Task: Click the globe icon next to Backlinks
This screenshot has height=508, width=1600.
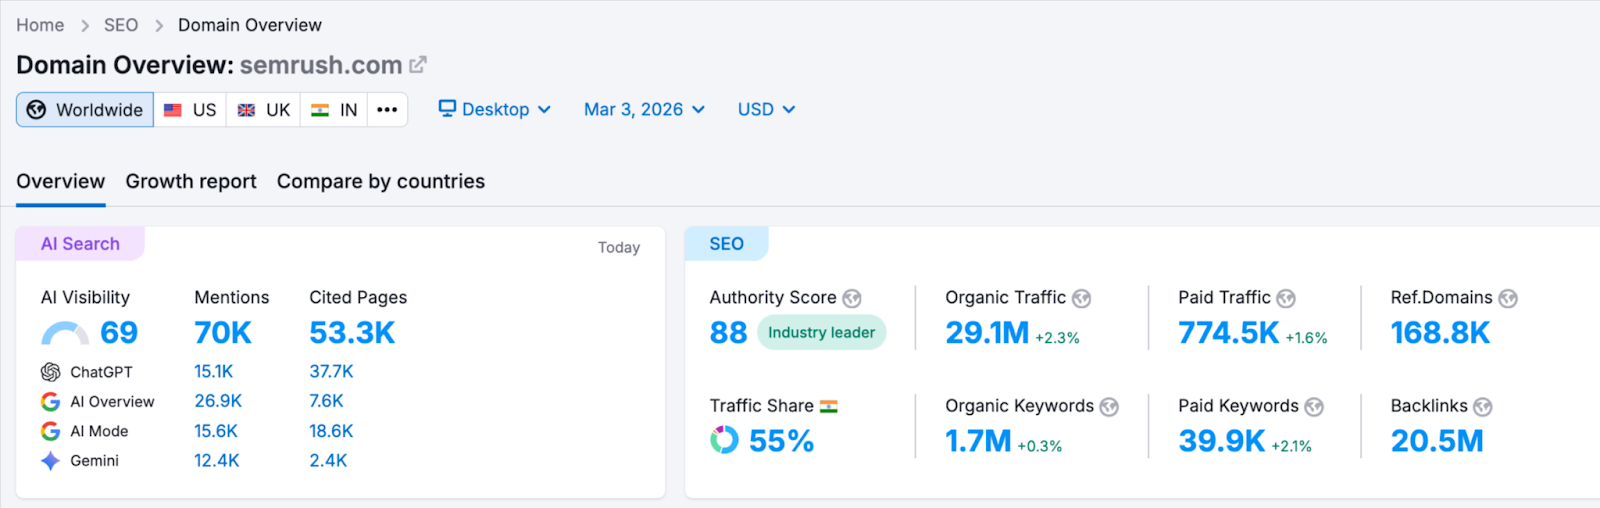Action: pyautogui.click(x=1483, y=407)
